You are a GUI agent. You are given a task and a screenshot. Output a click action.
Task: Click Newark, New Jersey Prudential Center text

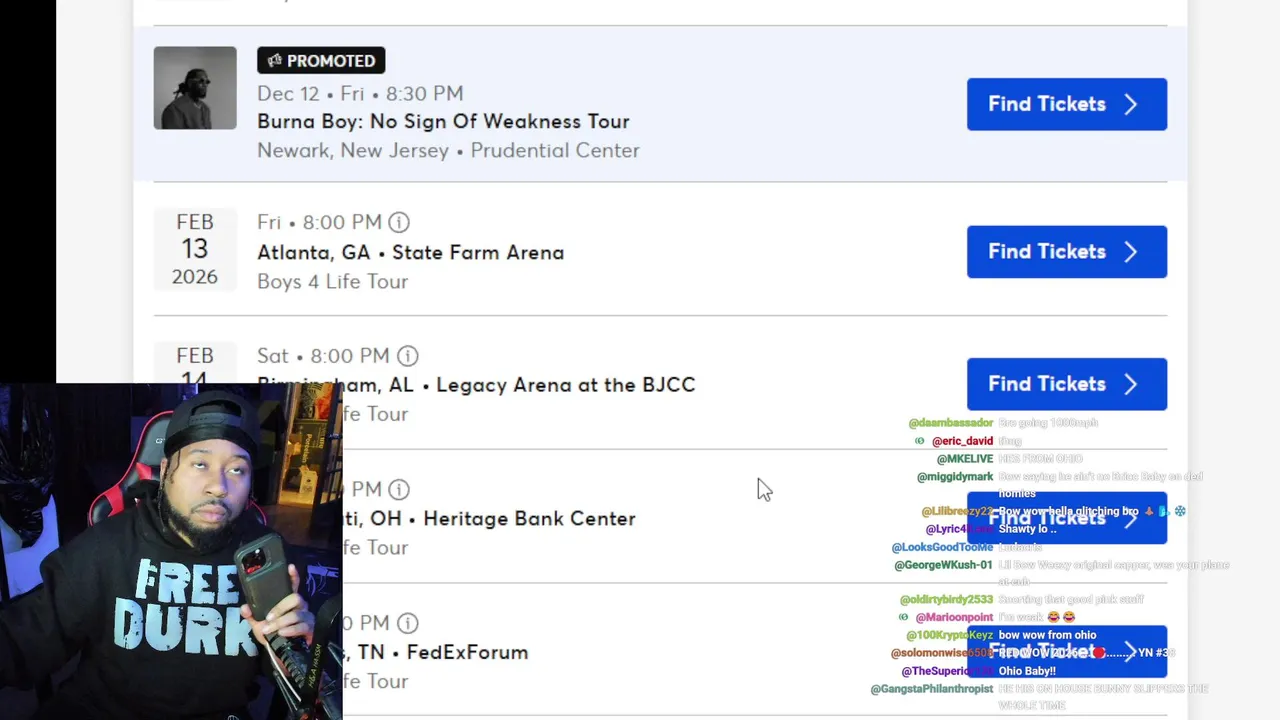pos(448,150)
